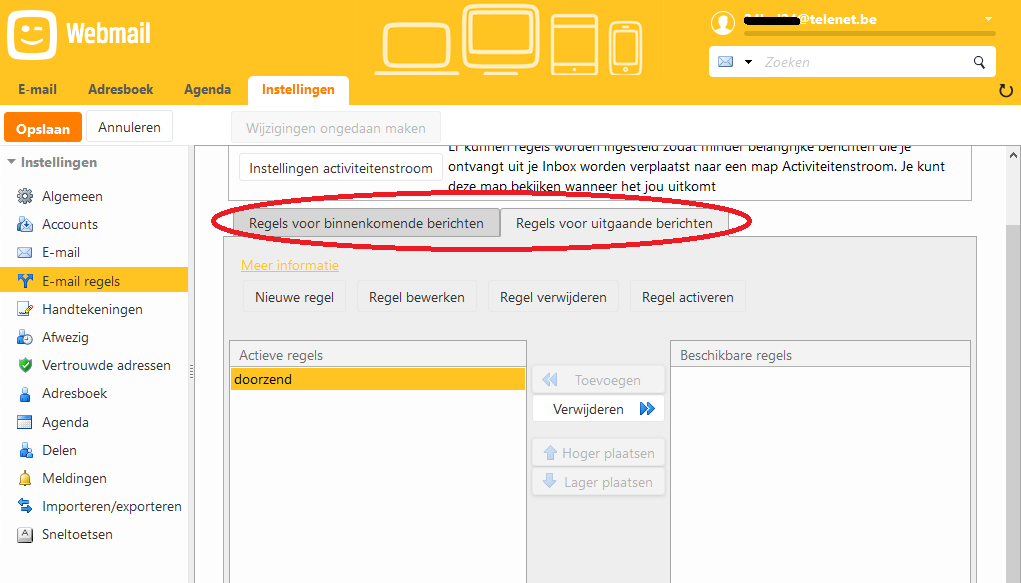Screen dimensions: 1021x583
Task: Switch to the Adresboek top tab
Action: point(121,89)
